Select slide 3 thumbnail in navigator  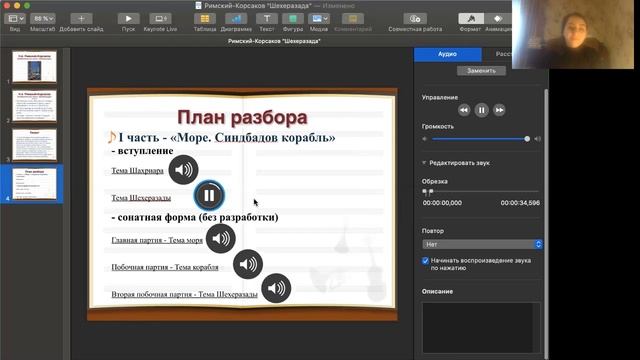[x=34, y=145]
